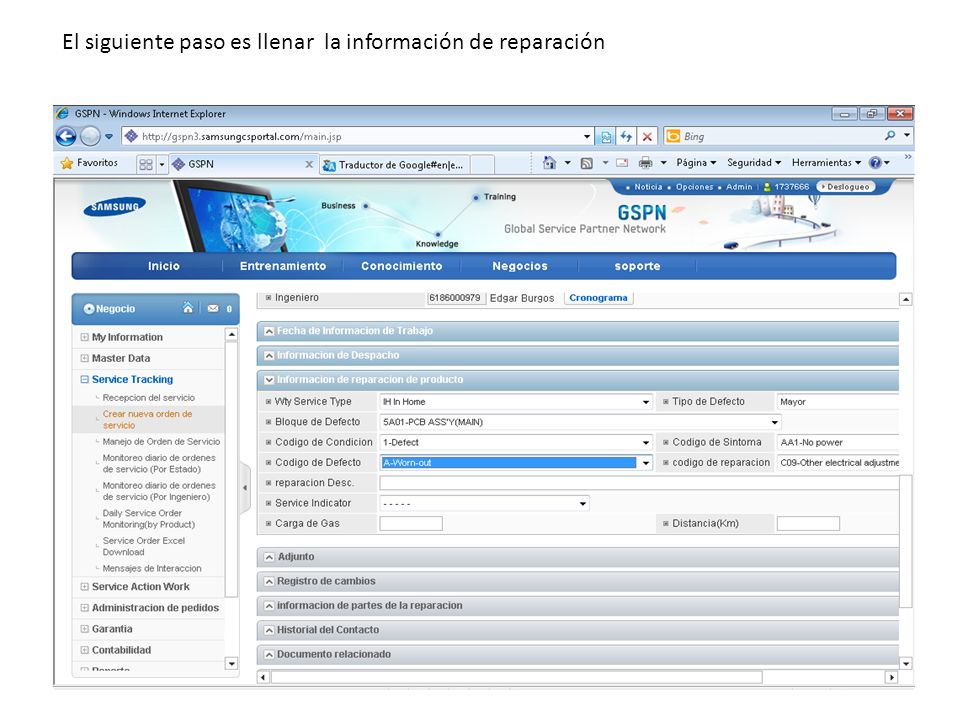Open a new blank tab button
Screen dimensions: 960x720
click(482, 165)
